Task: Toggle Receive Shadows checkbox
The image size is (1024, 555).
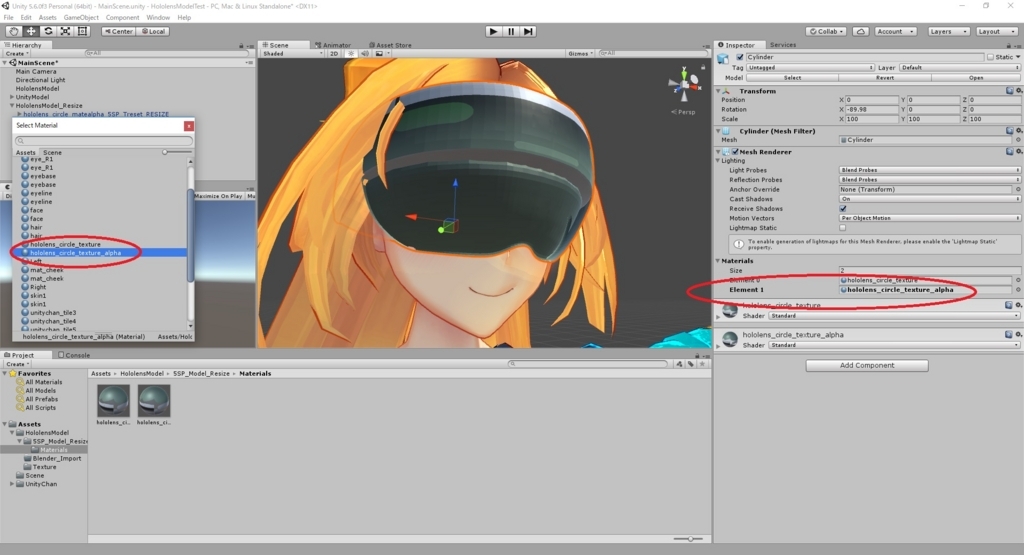Action: tap(842, 208)
